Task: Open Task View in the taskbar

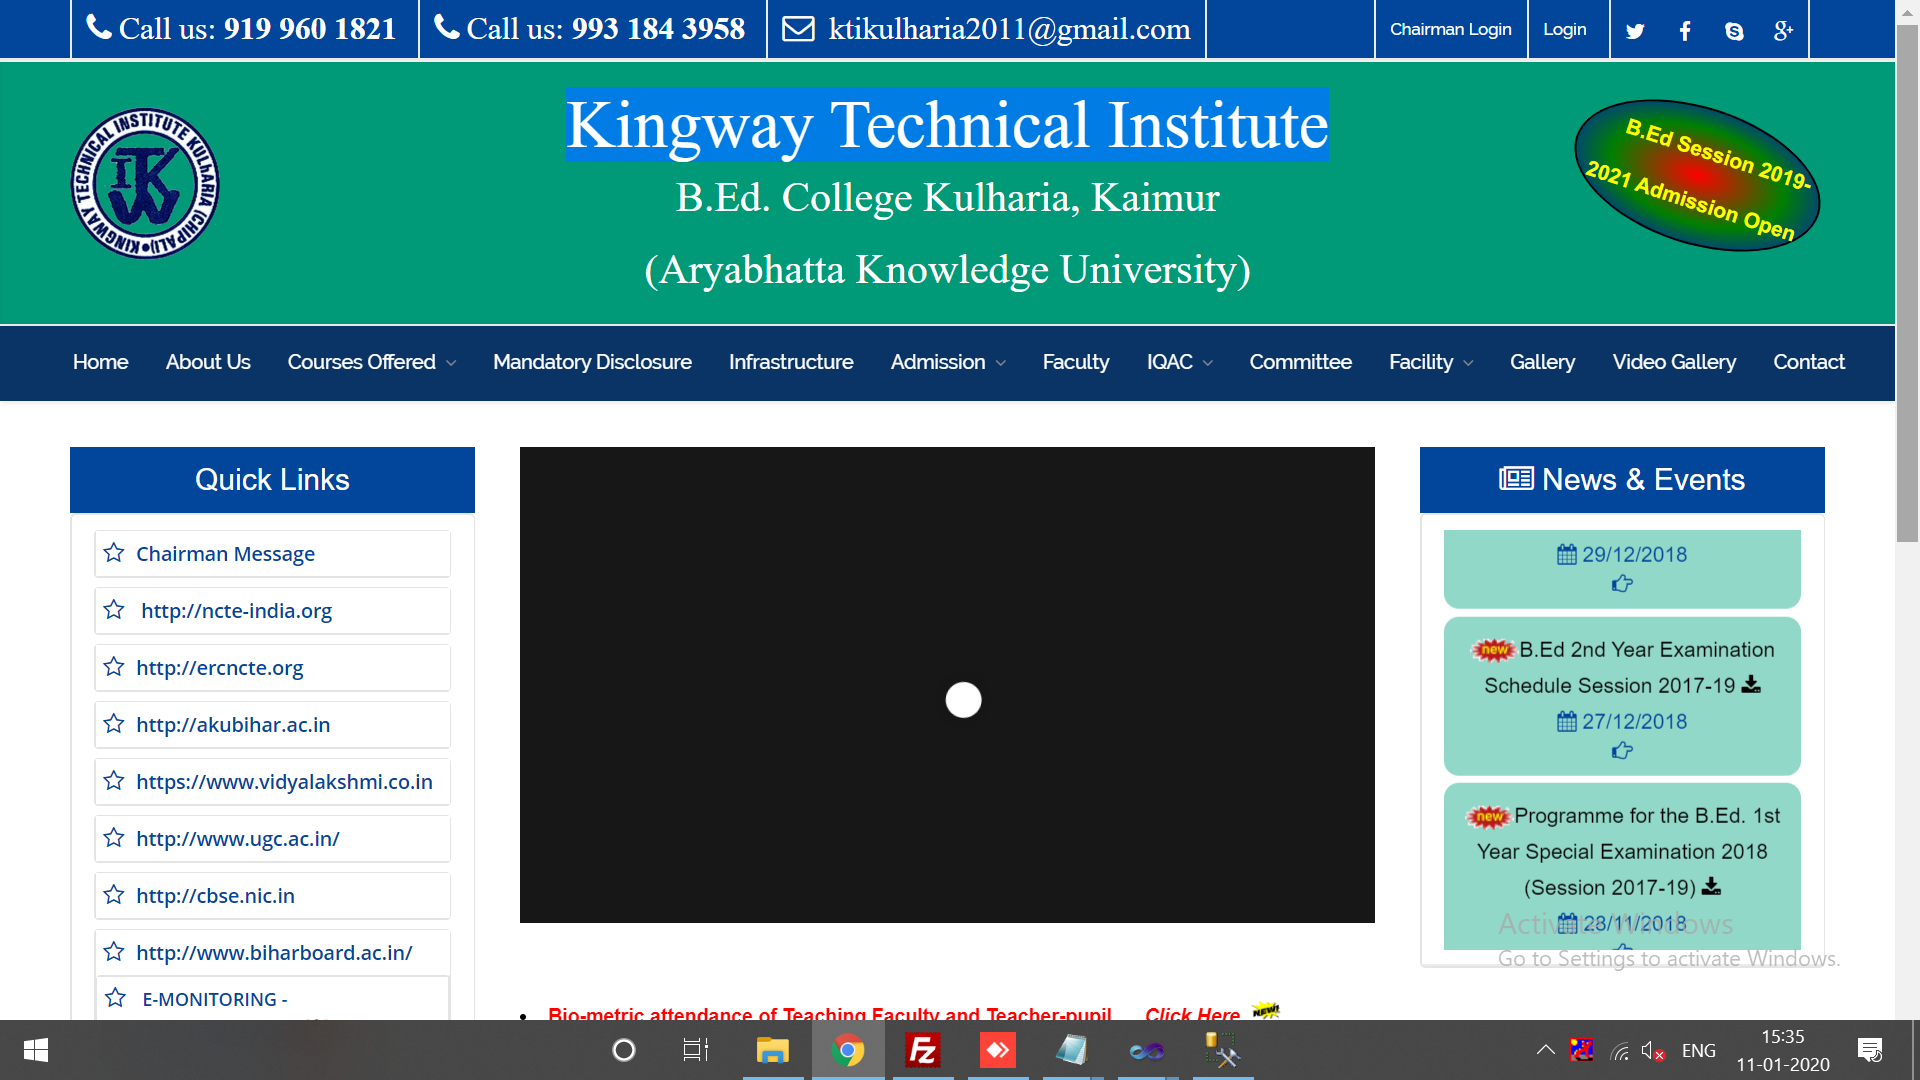Action: pyautogui.click(x=696, y=1050)
